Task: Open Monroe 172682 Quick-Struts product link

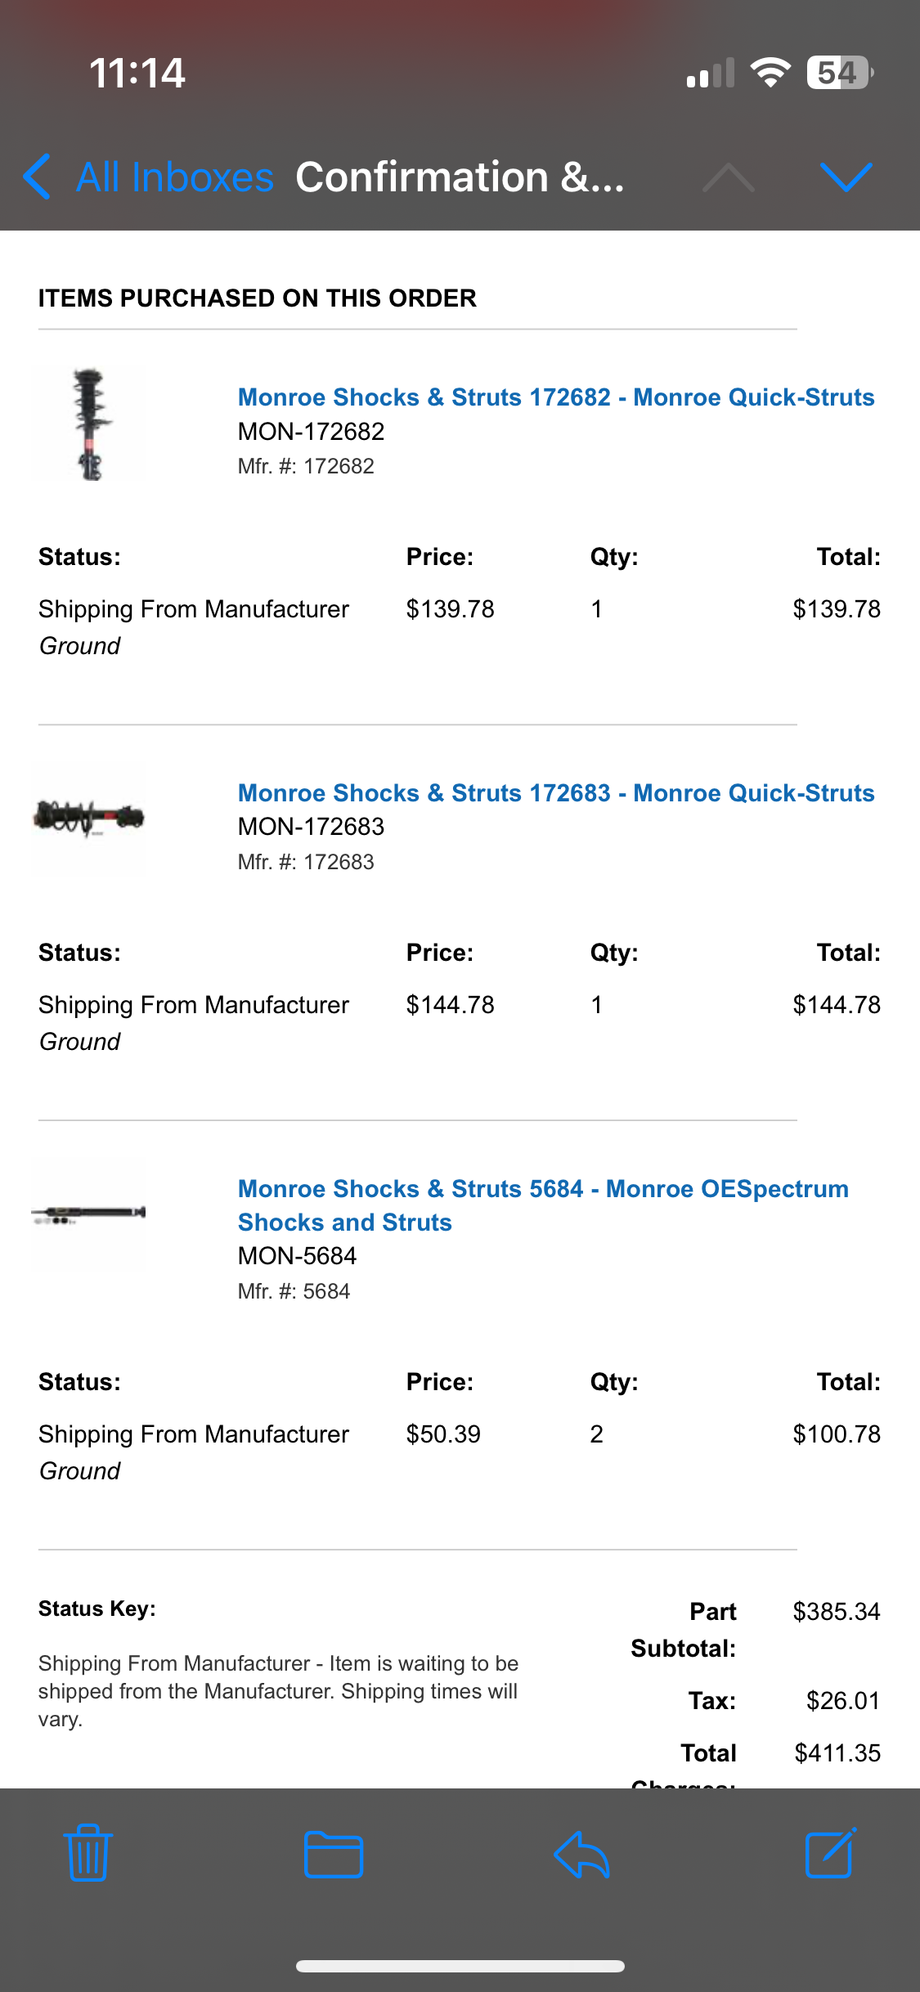Action: coord(555,397)
